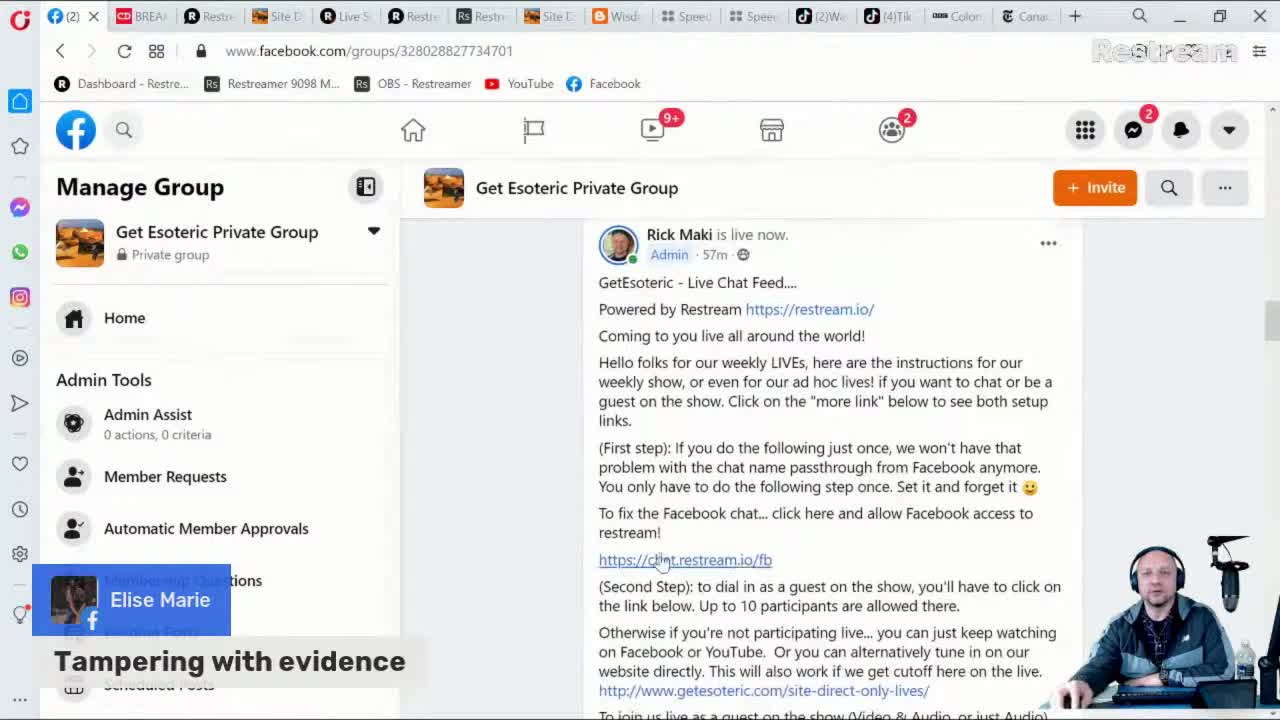Open Facebook Groups icon with badge
Viewport: 1280px width, 720px height.
(x=892, y=130)
